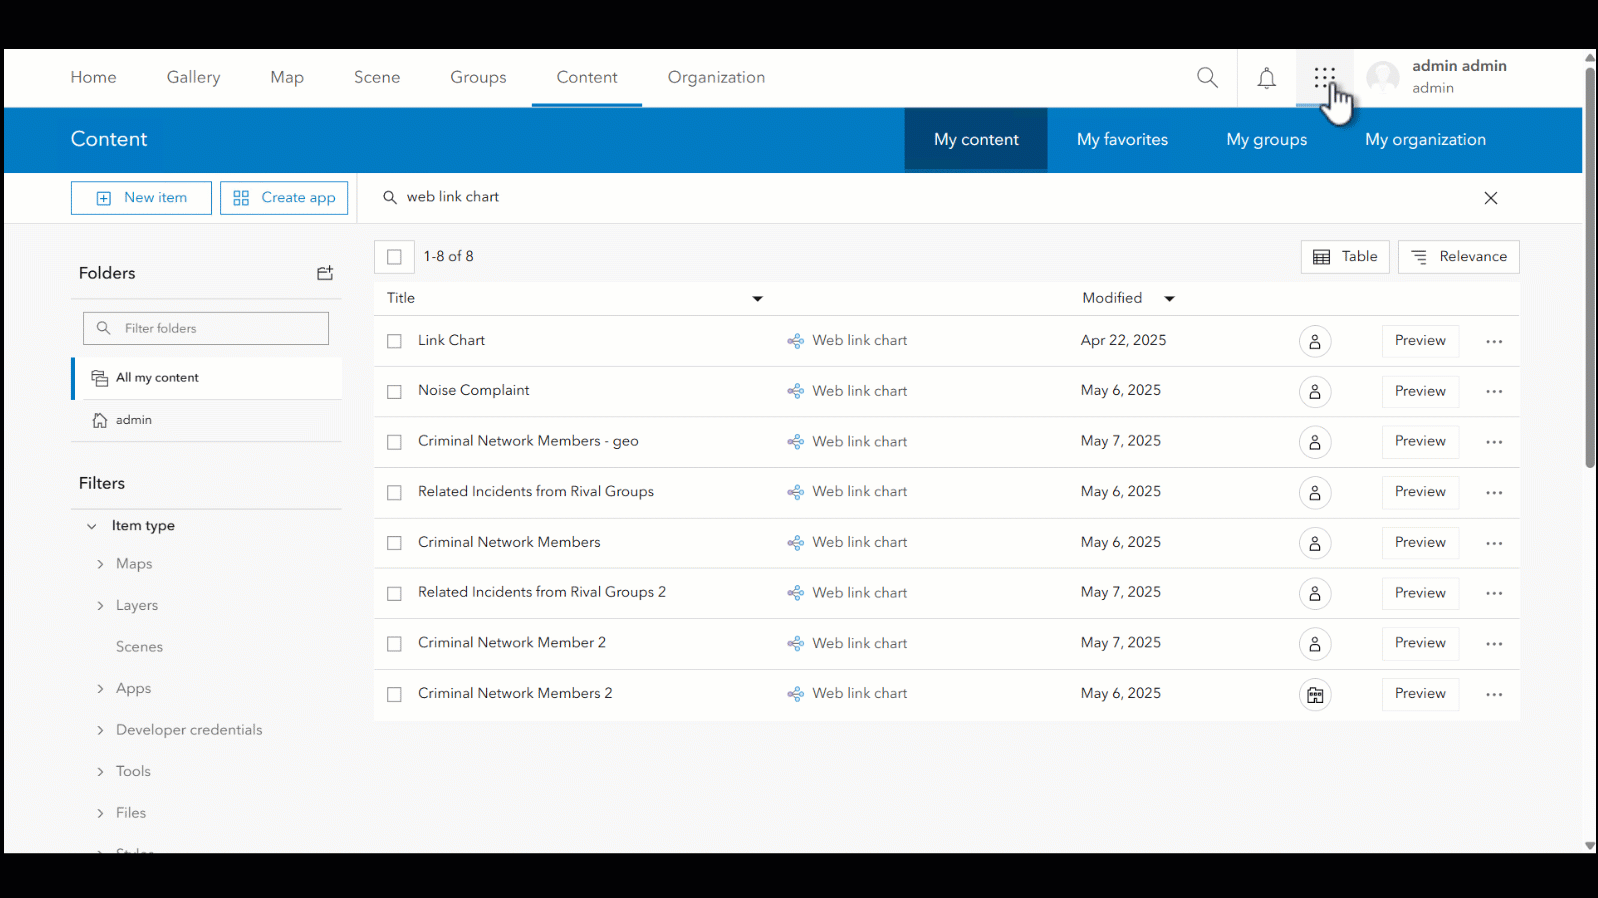Click share icon for Criminal Network Members row

tap(1315, 543)
